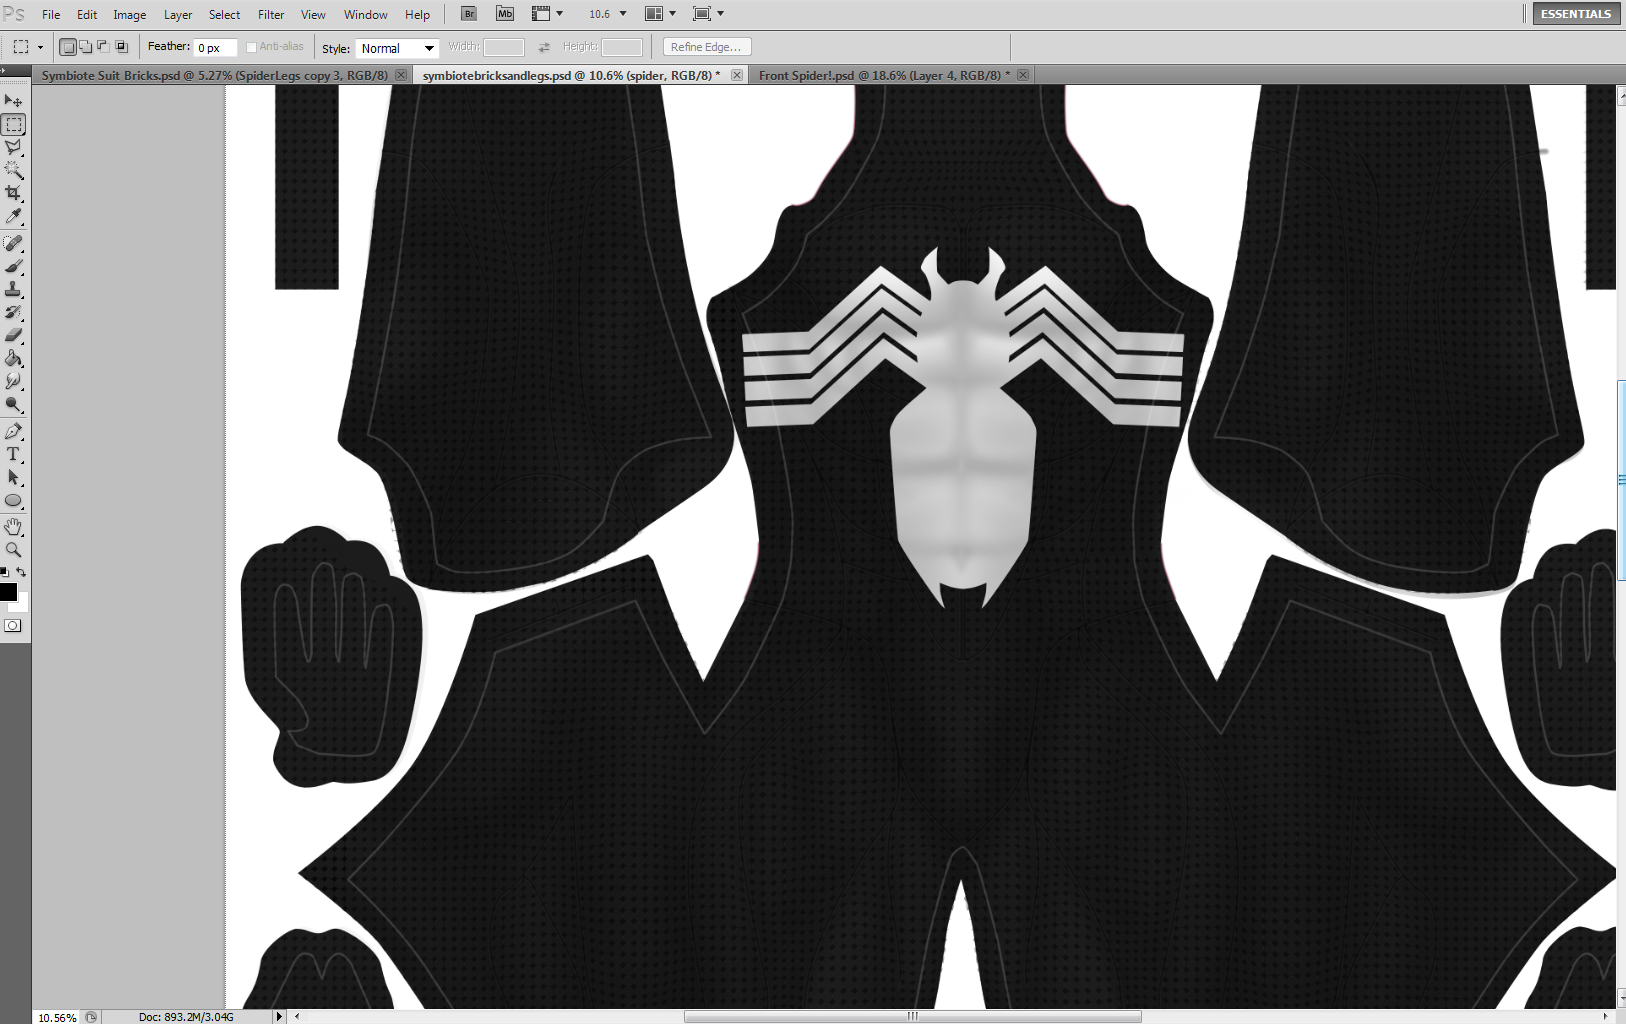Select the Pen tool

point(14,431)
